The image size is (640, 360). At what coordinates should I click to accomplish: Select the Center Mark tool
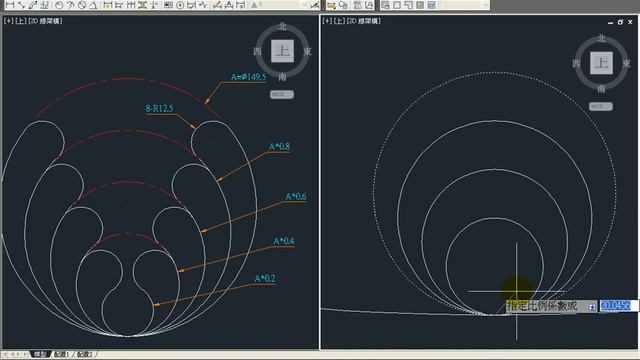click(180, 5)
